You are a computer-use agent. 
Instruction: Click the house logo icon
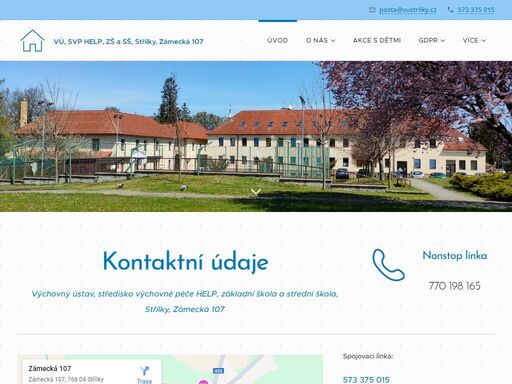click(32, 41)
